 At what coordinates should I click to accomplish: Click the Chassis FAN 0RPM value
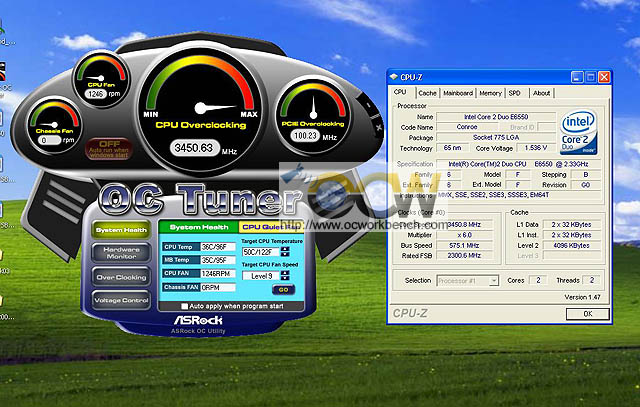tap(218, 287)
